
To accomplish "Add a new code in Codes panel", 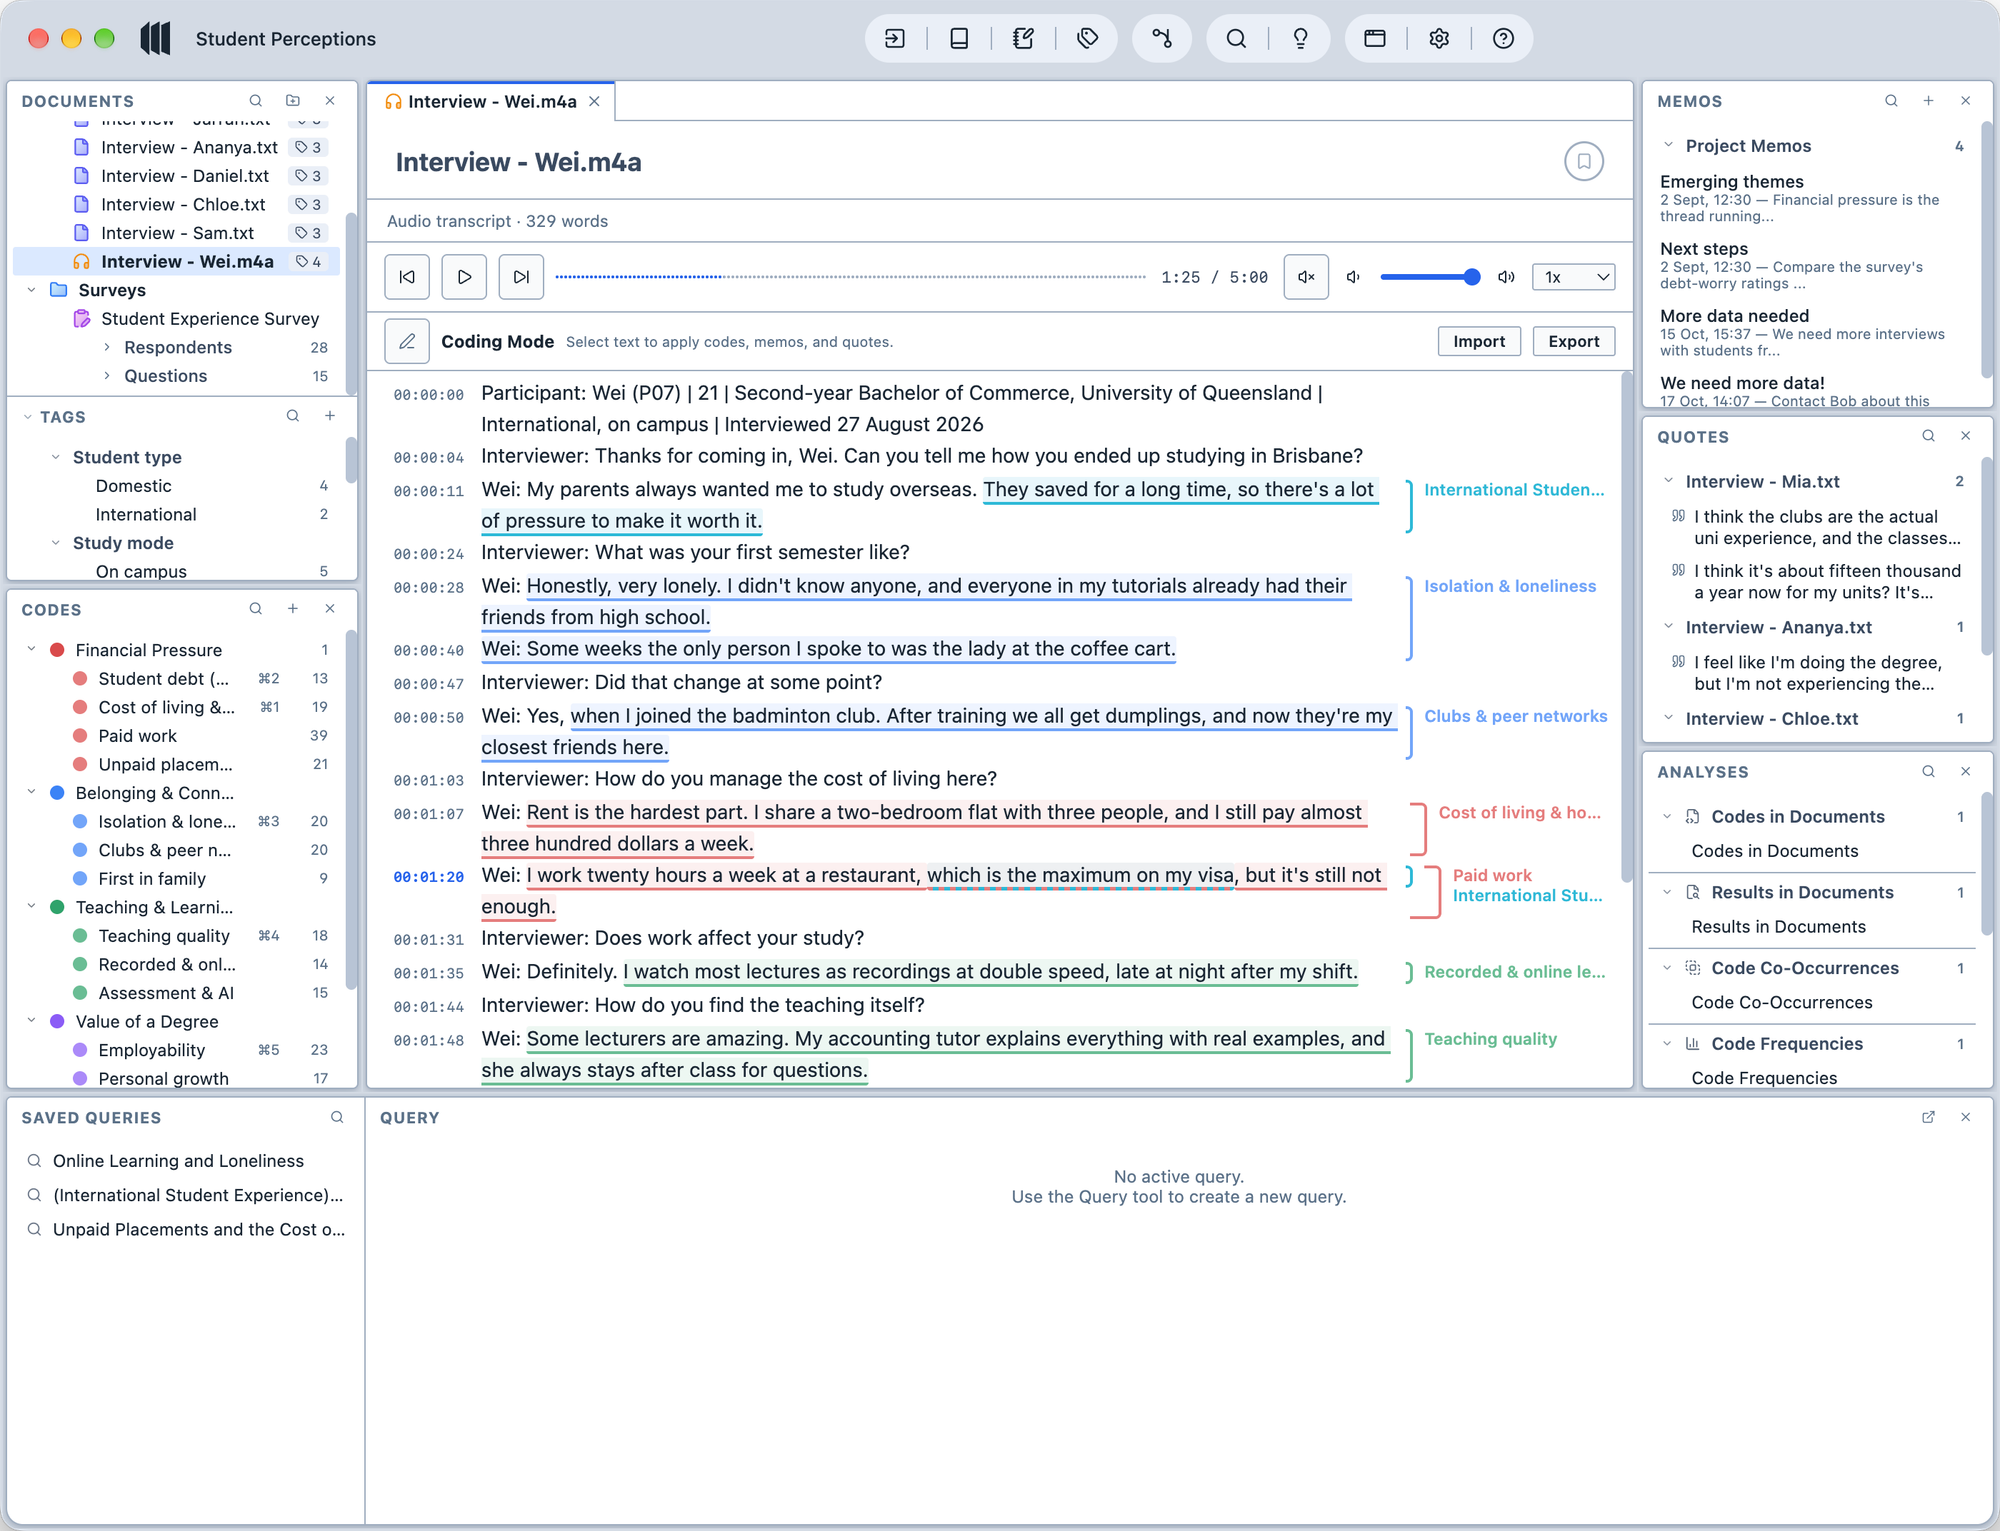I will coord(293,609).
